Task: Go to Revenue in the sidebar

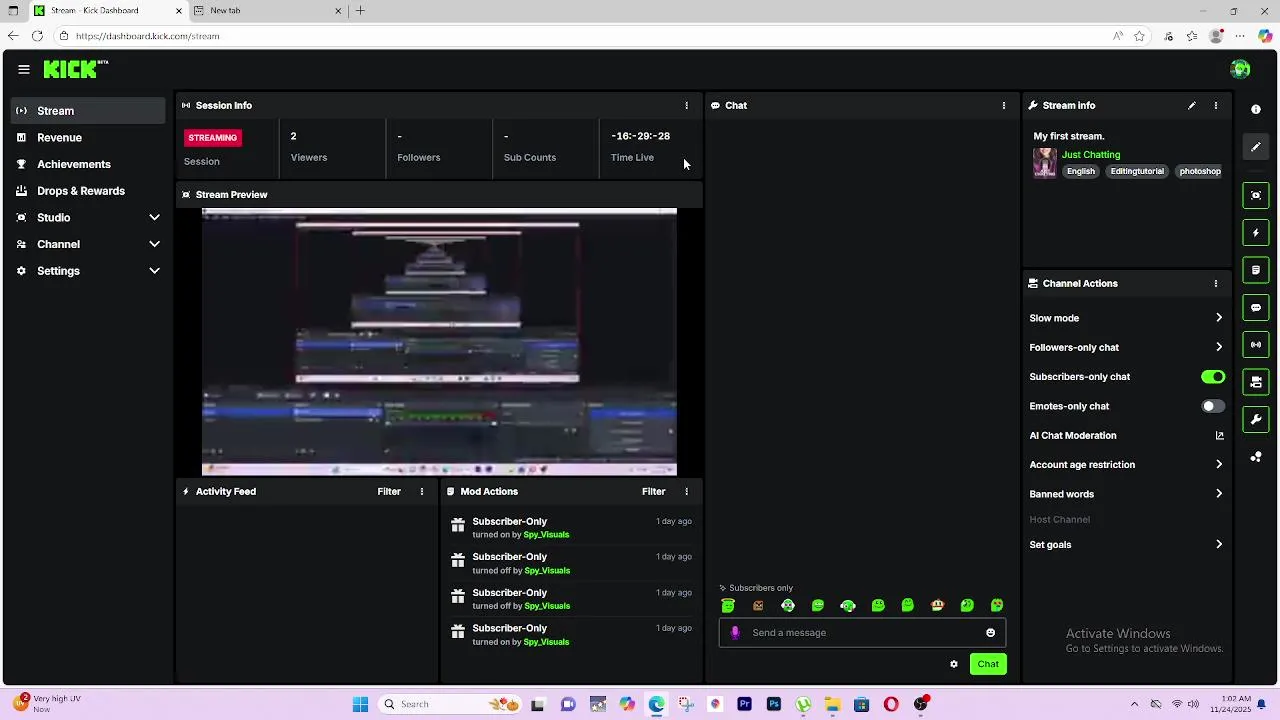Action: (x=88, y=137)
